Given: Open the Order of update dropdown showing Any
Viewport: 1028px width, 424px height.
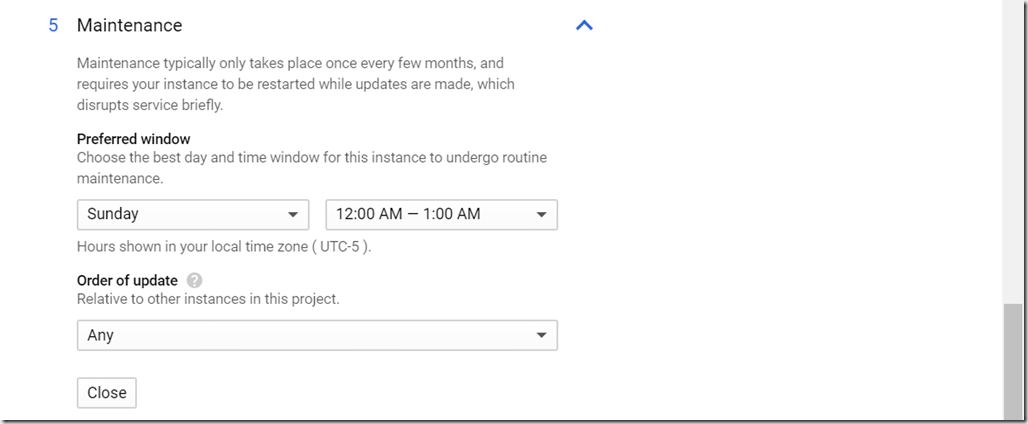Looking at the screenshot, I should 317,335.
